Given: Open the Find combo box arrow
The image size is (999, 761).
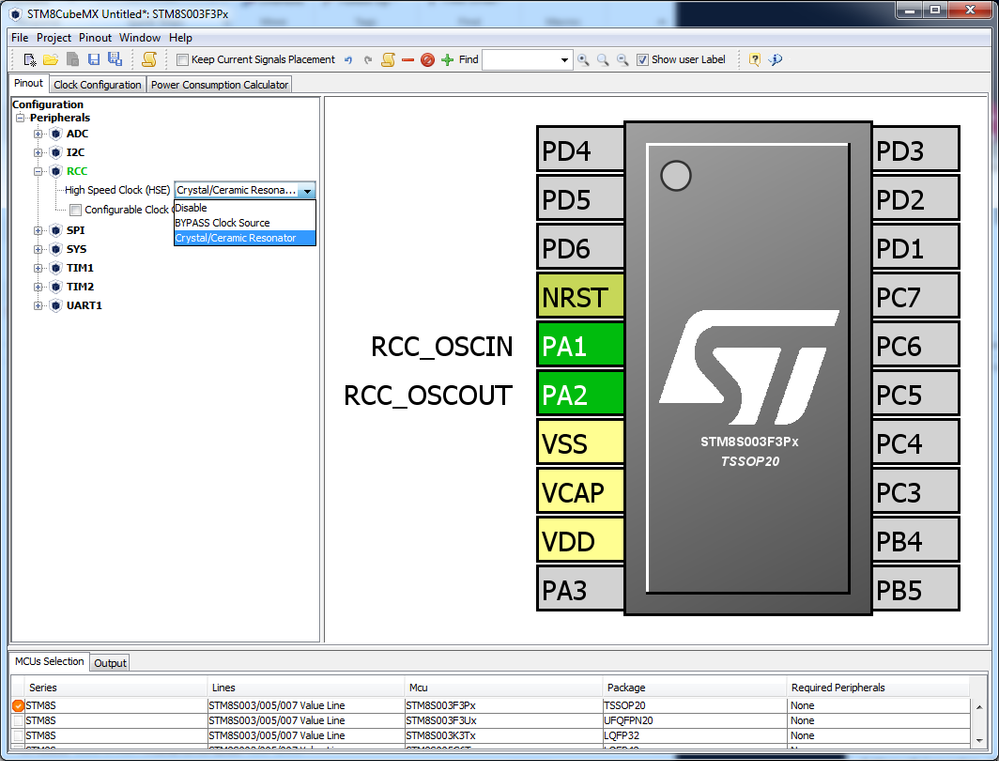Looking at the screenshot, I should click(564, 60).
